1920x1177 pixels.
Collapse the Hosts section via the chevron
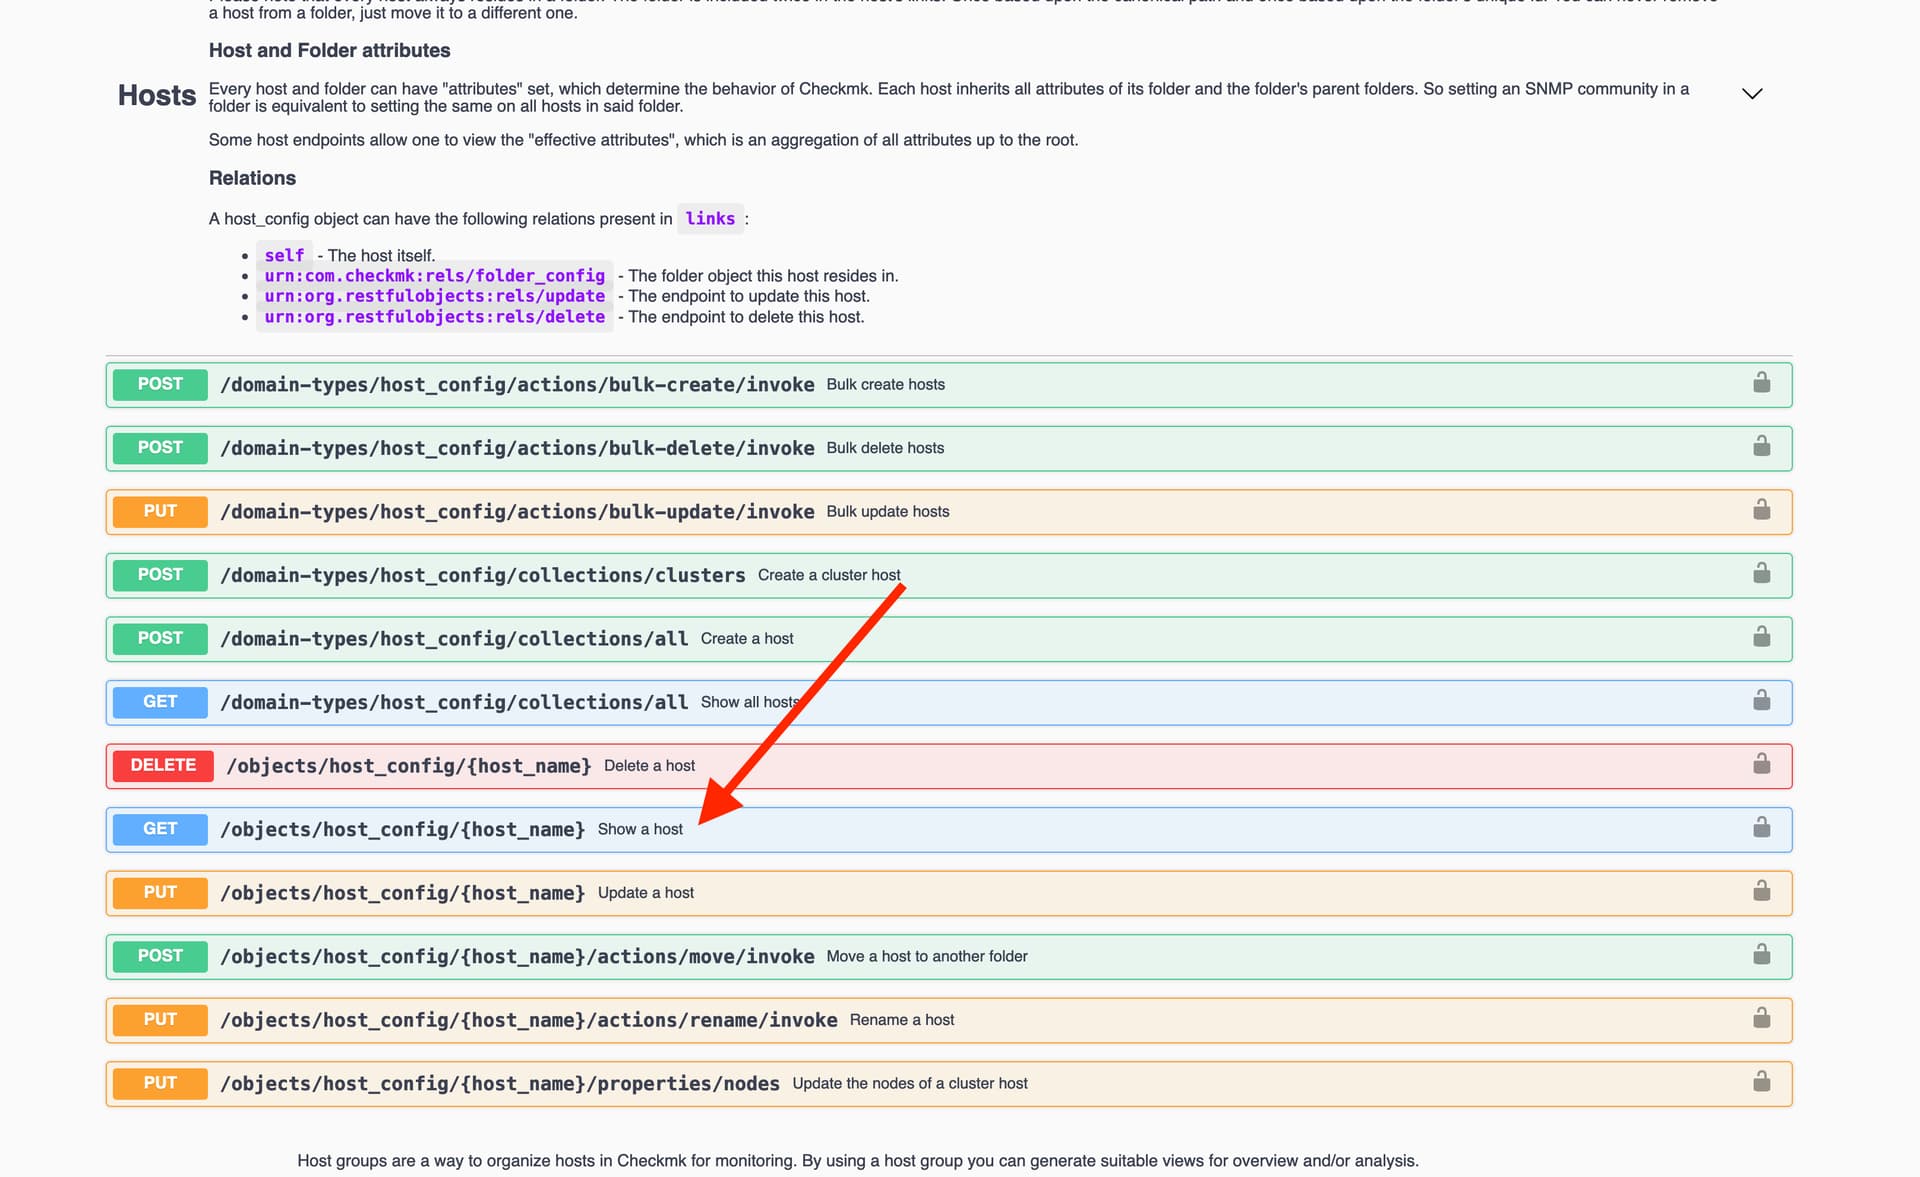point(1753,93)
